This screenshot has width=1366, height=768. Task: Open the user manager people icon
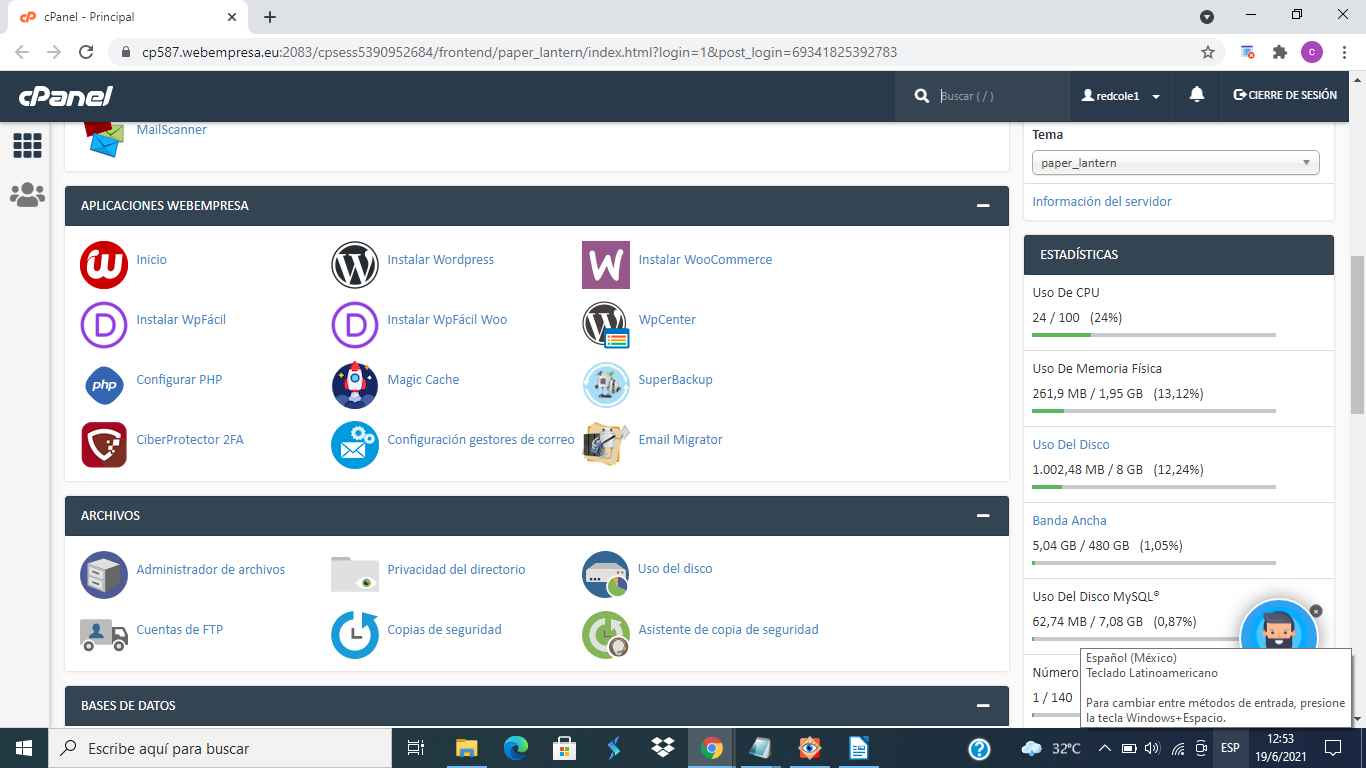point(27,194)
